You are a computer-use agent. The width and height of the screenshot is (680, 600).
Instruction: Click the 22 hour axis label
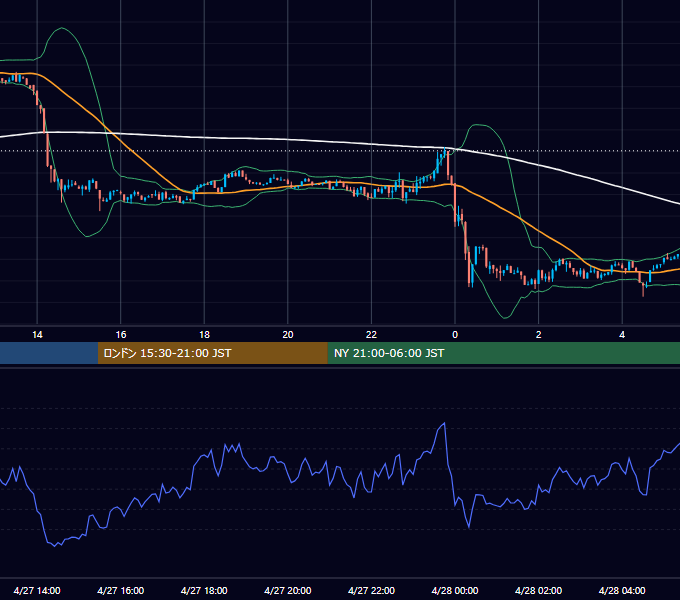(x=371, y=335)
